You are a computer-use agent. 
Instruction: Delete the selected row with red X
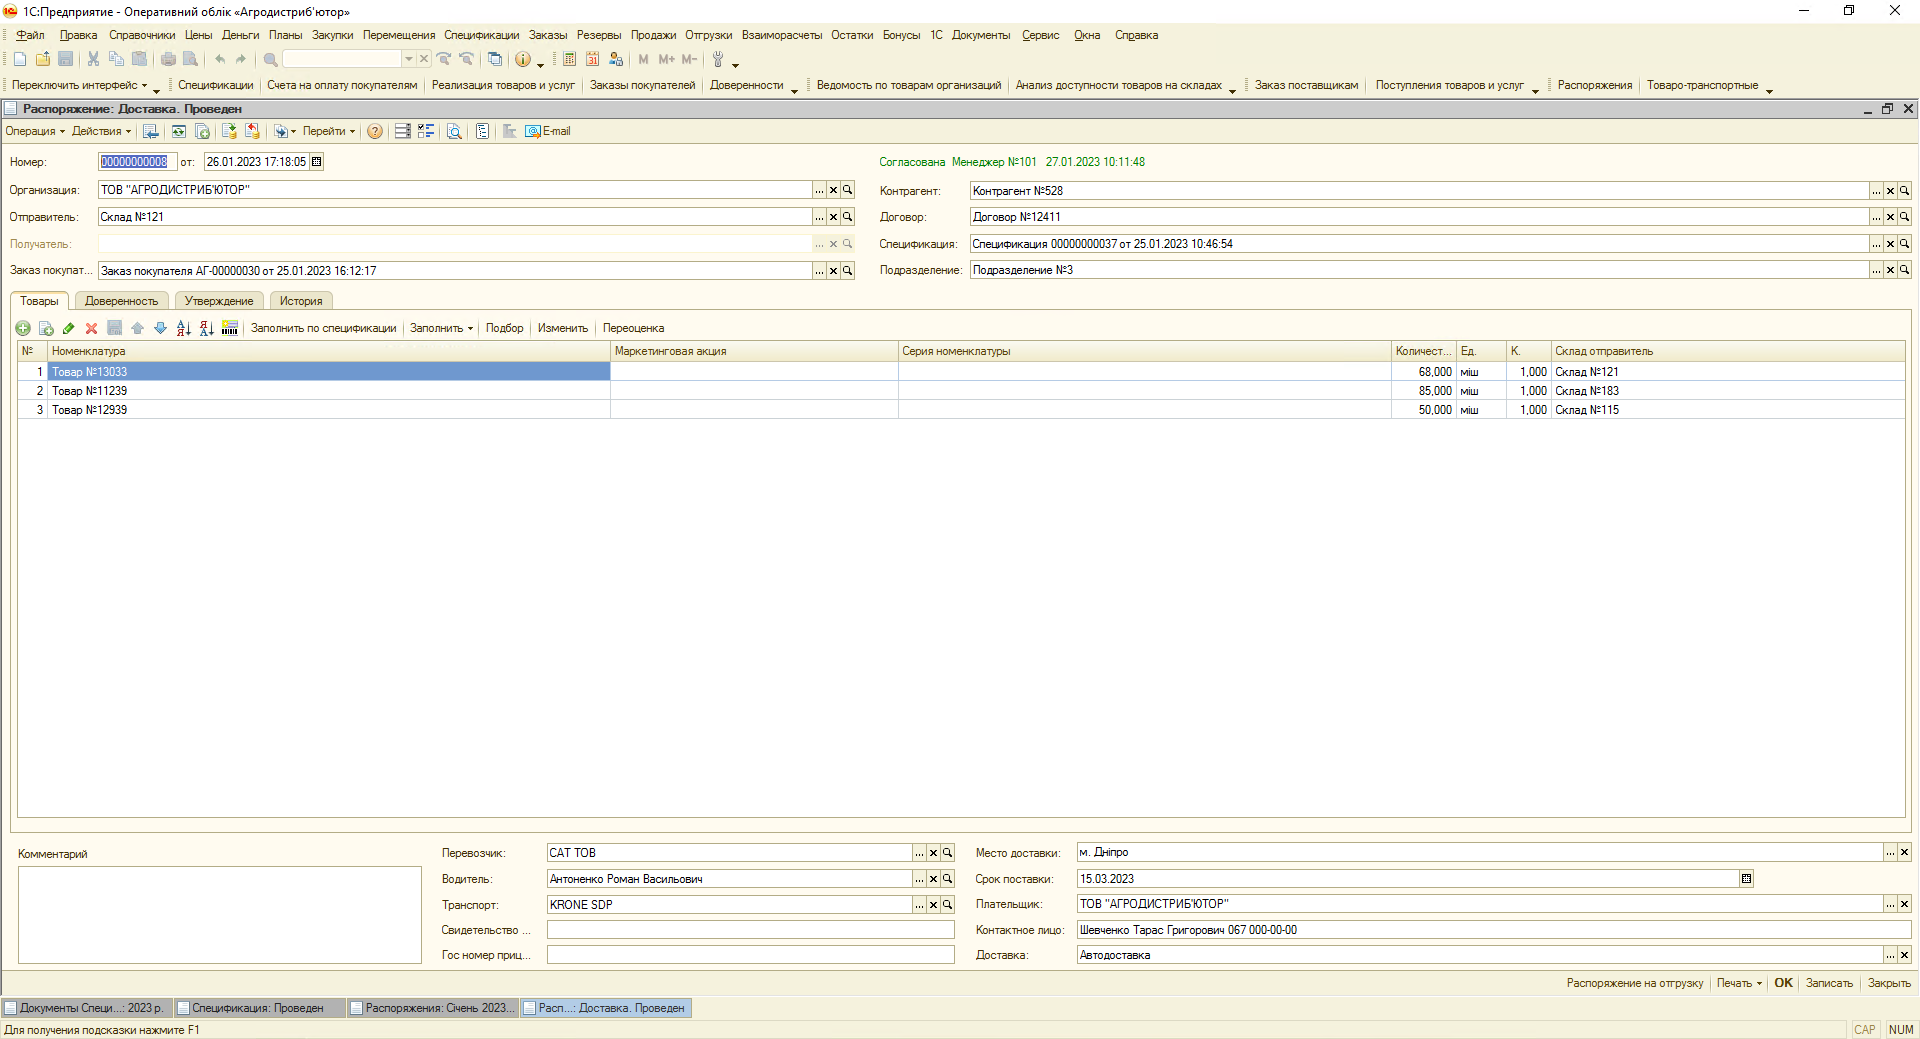(91, 328)
